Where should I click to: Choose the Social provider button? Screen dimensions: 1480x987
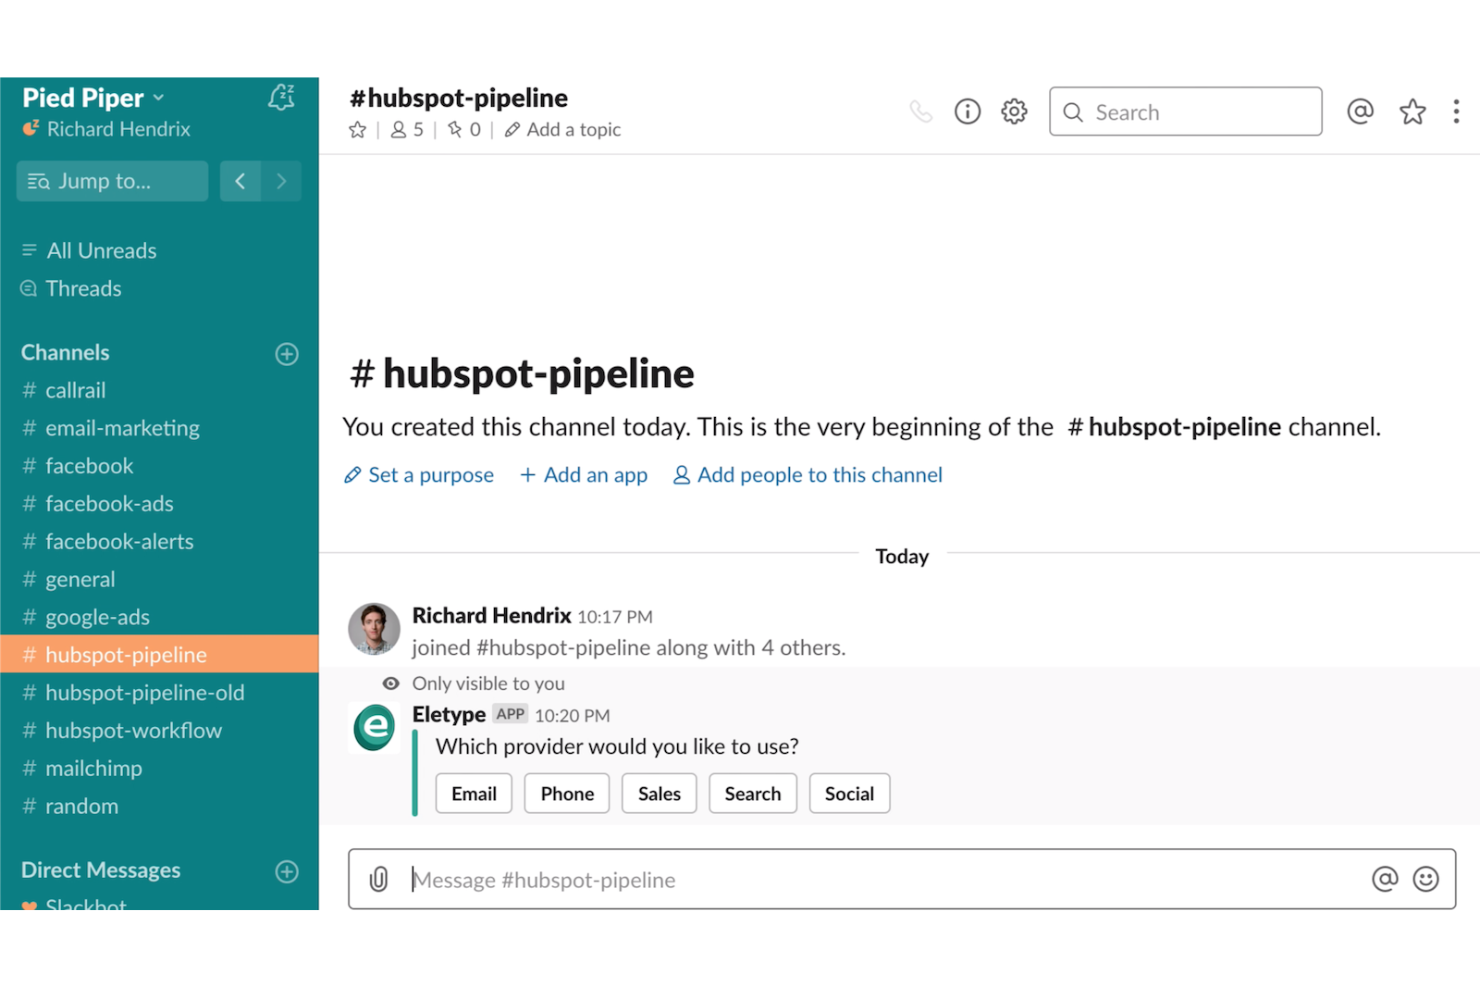(x=849, y=794)
